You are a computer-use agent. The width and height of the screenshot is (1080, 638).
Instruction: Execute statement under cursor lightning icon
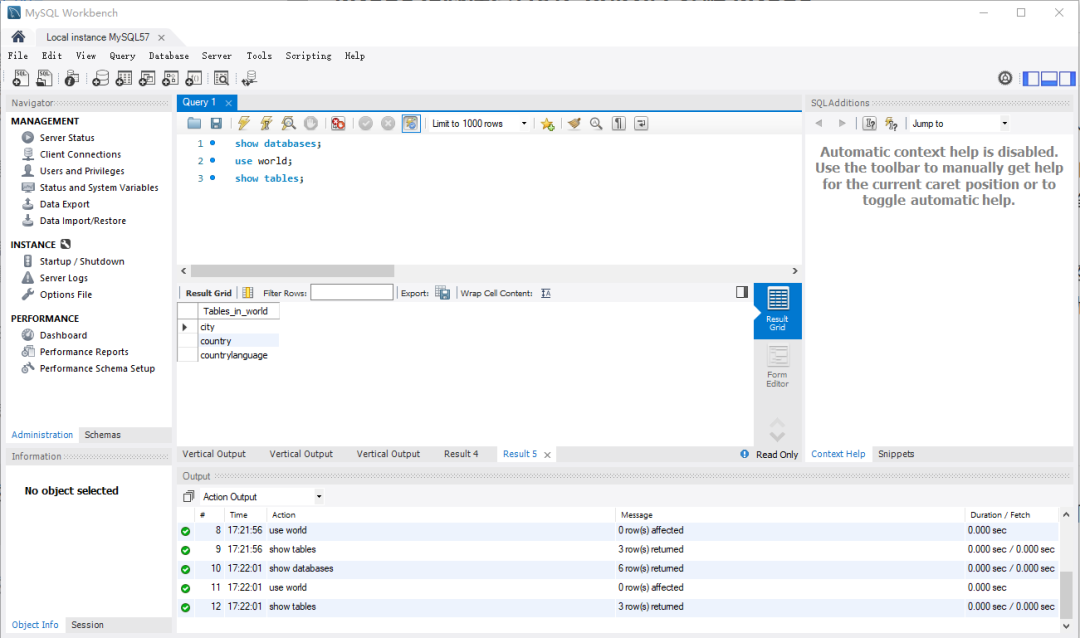pos(266,123)
